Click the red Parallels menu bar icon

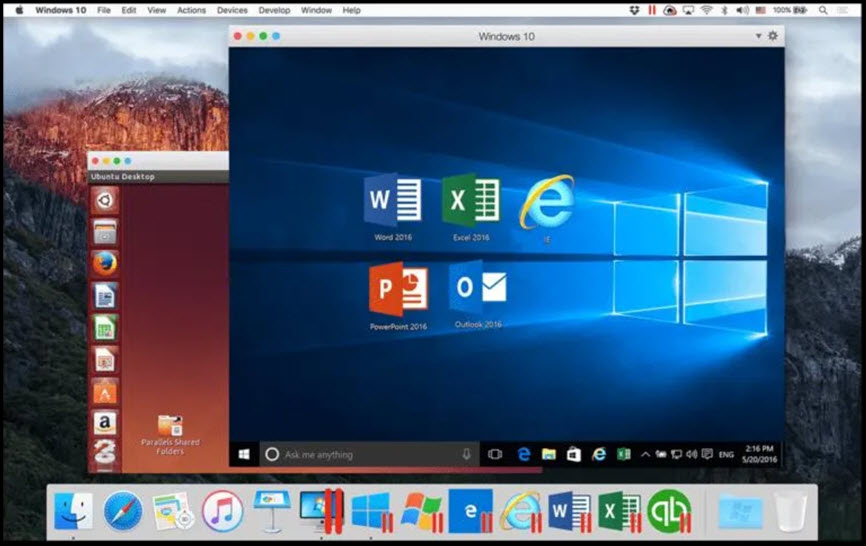click(652, 10)
